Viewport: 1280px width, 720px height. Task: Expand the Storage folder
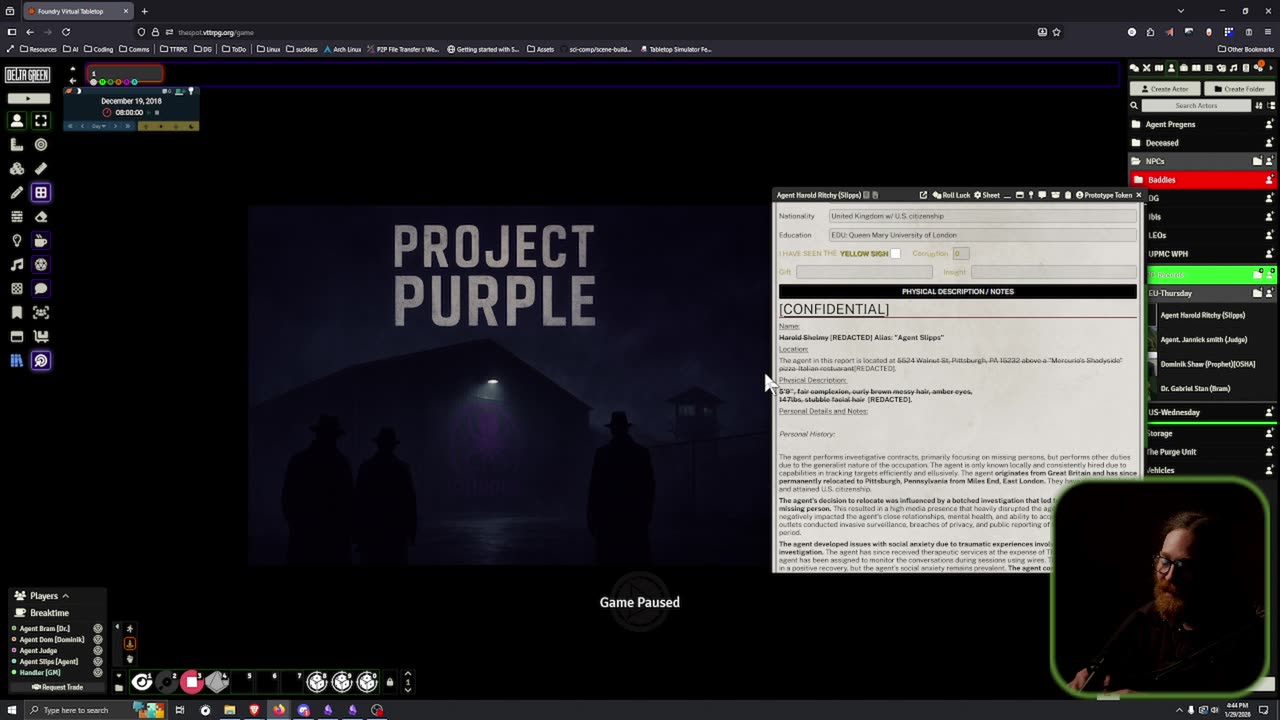[1210, 433]
